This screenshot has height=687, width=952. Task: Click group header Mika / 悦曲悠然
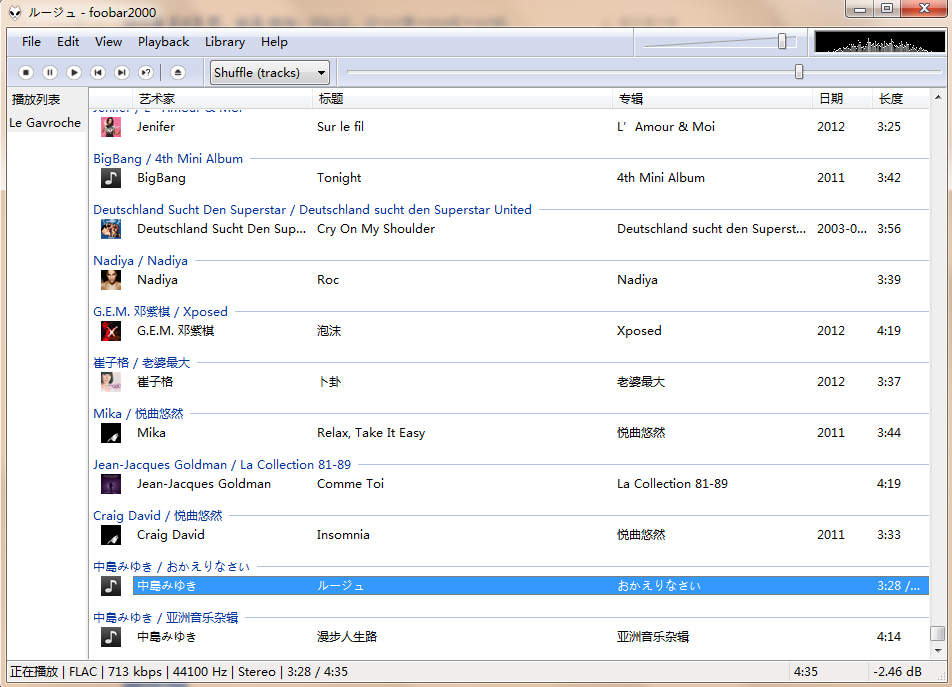pos(138,414)
